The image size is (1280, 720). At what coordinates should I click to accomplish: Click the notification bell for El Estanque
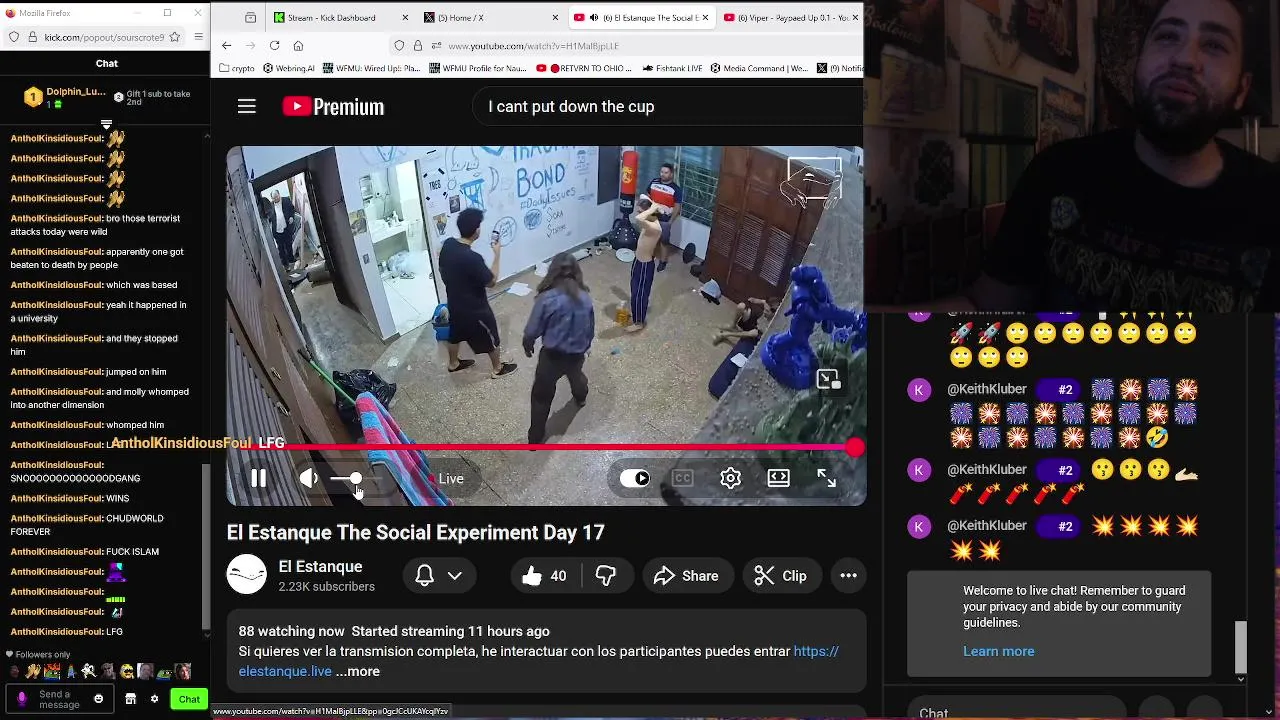pyautogui.click(x=425, y=576)
